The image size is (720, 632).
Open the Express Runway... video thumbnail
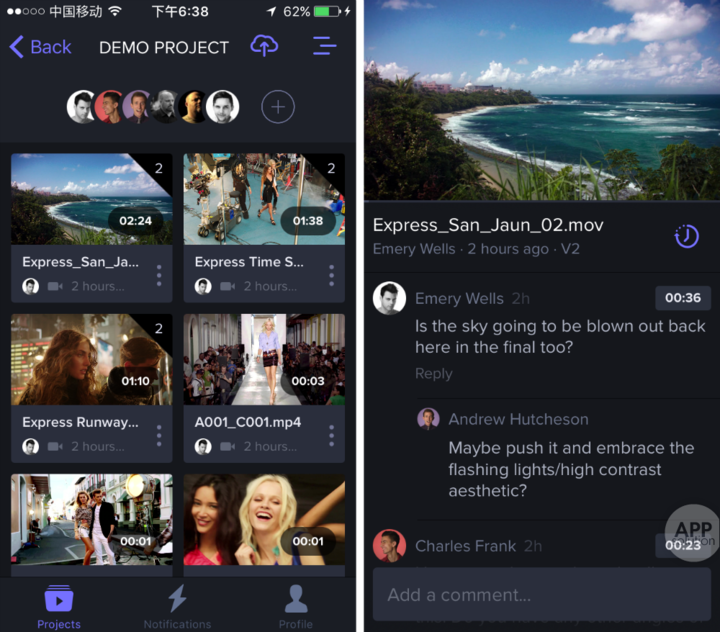click(92, 359)
